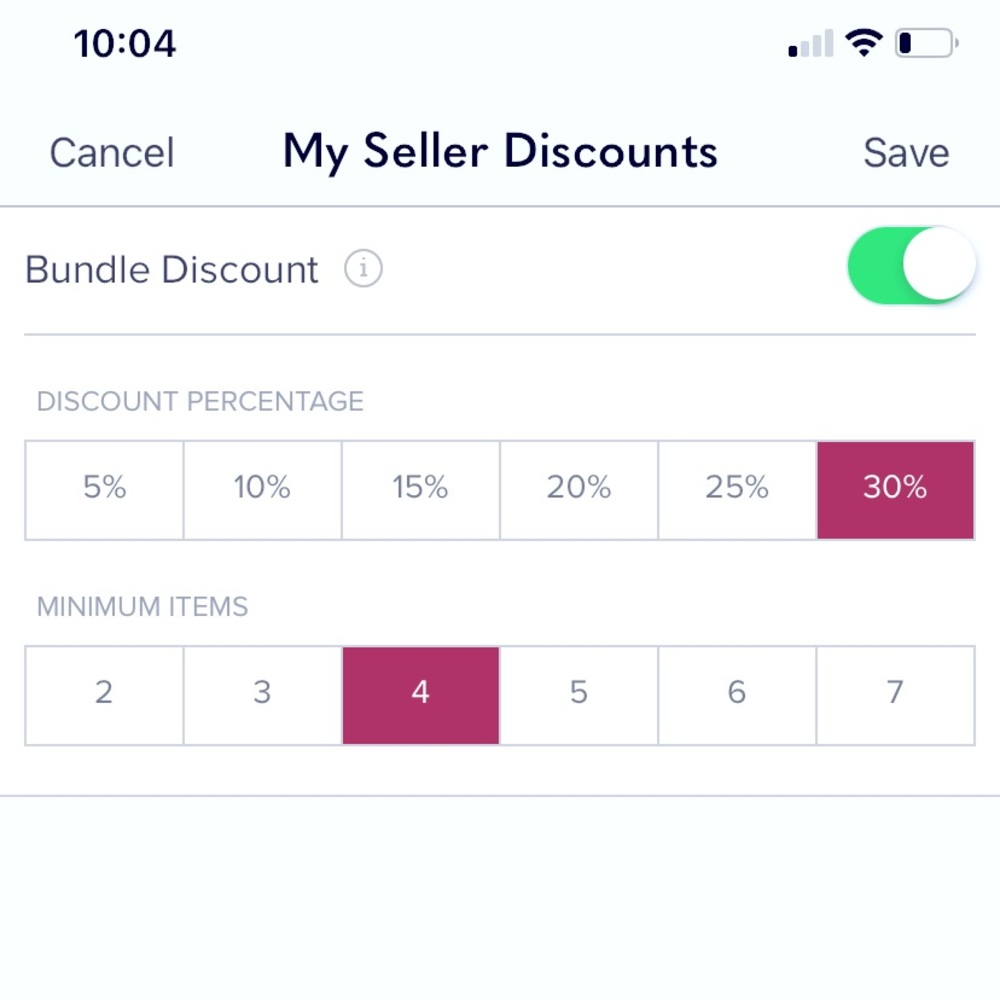The image size is (1000, 1000).
Task: Select the 25% discount option
Action: click(x=736, y=489)
